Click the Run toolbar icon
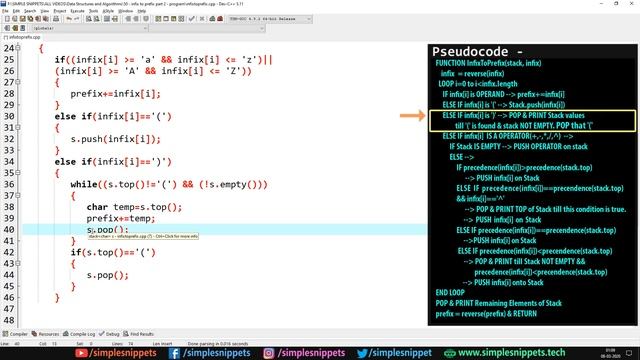The width and height of the screenshot is (640, 360). coord(166,19)
